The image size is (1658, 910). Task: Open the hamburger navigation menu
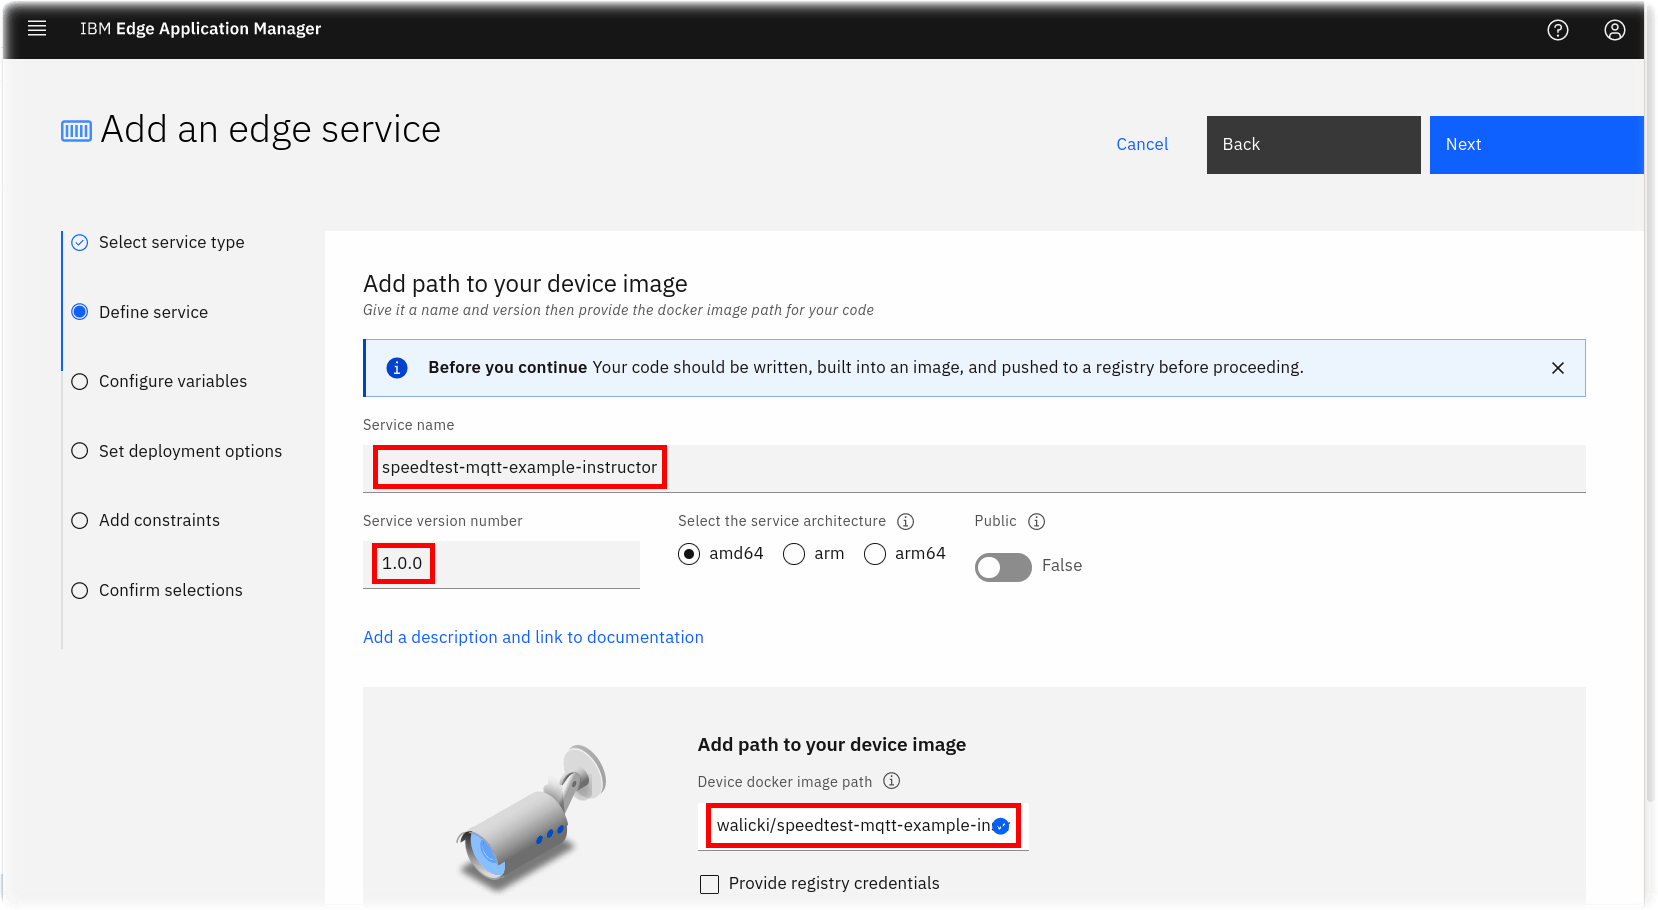37,29
